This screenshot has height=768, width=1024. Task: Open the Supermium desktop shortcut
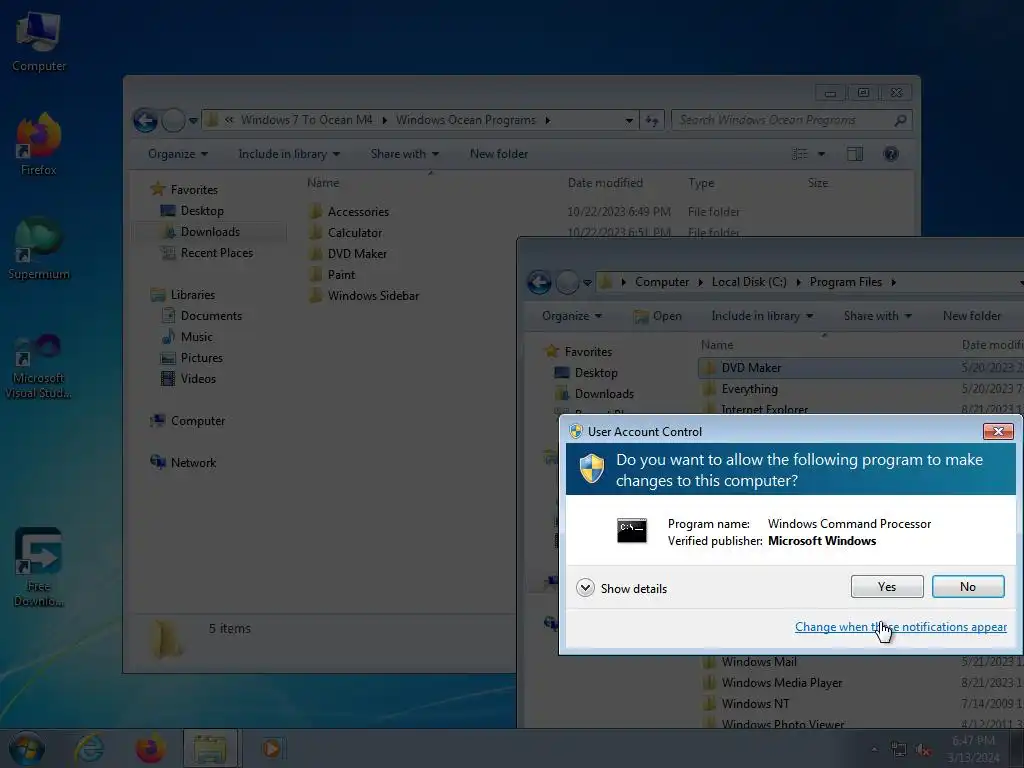click(39, 249)
